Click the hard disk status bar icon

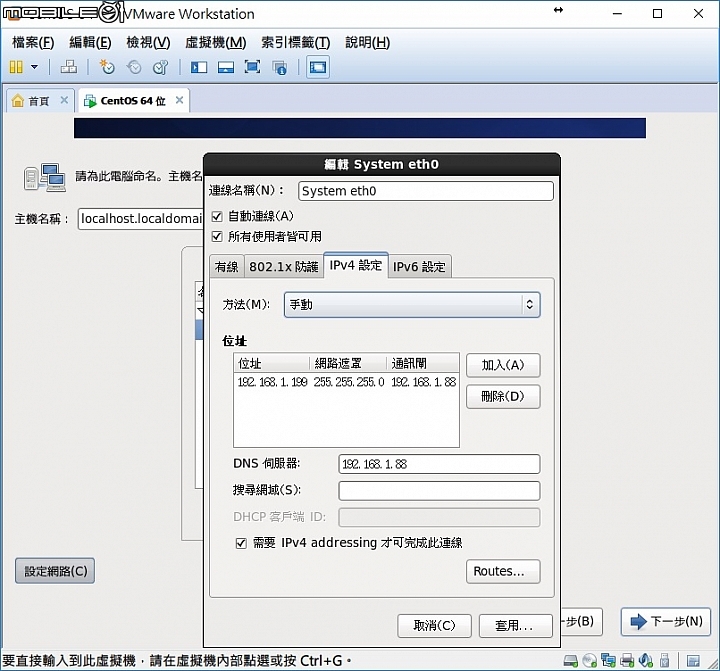[x=571, y=661]
